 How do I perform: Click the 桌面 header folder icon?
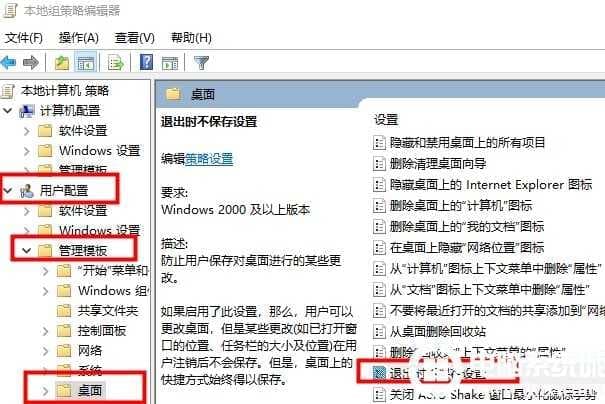click(x=173, y=94)
